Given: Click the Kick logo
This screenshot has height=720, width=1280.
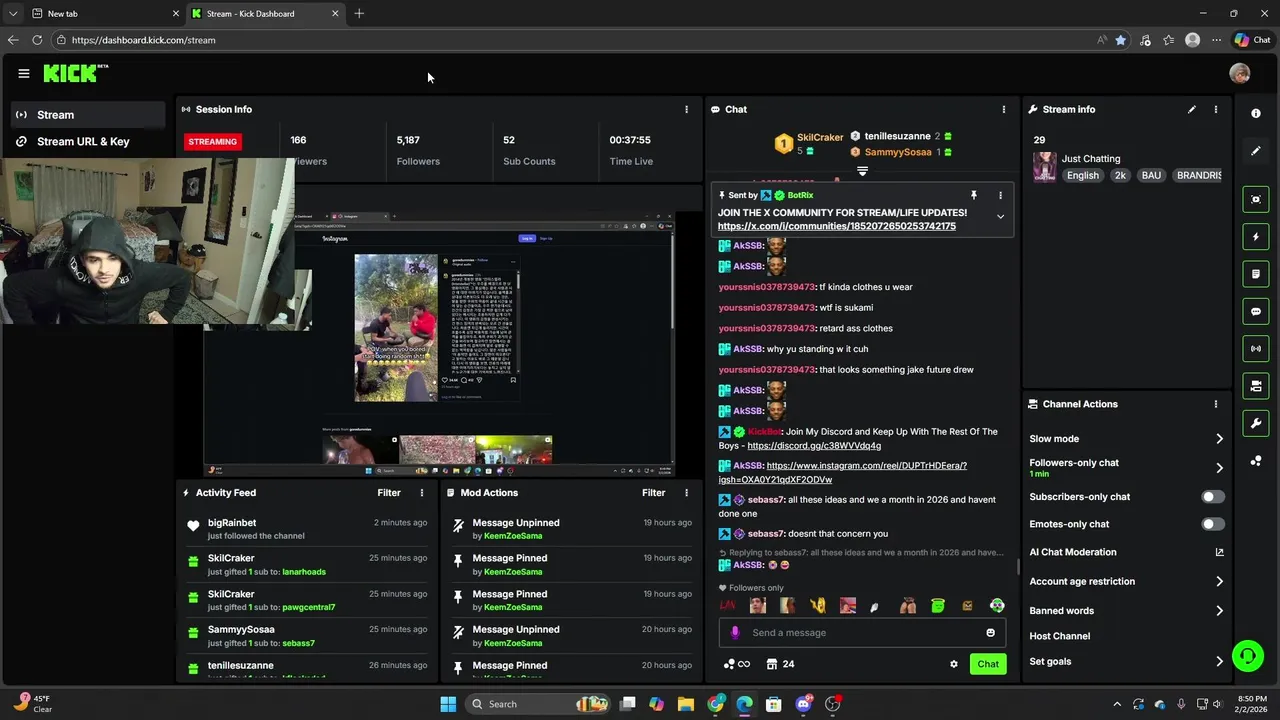Looking at the screenshot, I should point(75,73).
